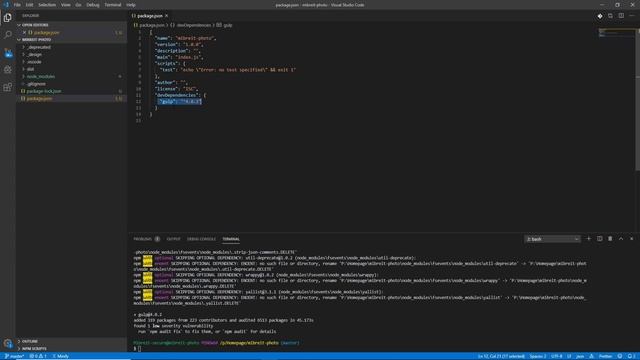This screenshot has height=360, width=640.
Task: Click the gulp breadcrumb
Action: (224, 25)
